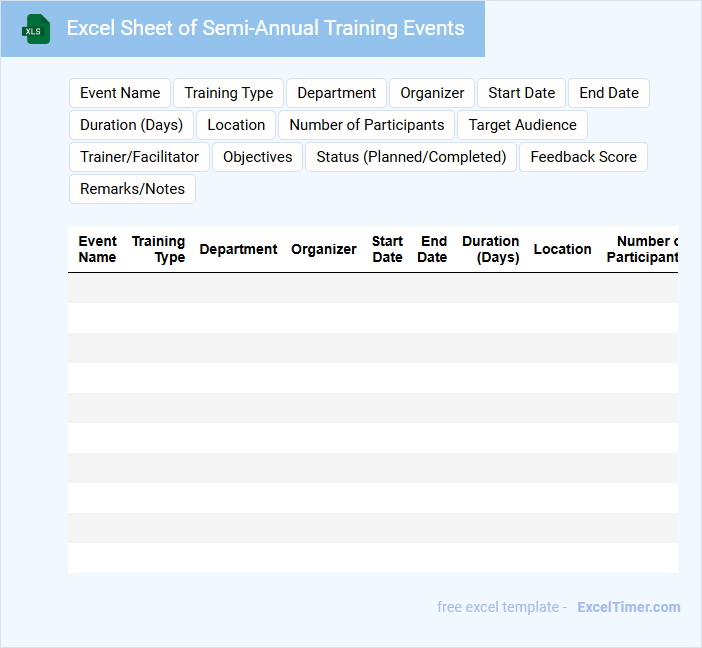
Task: Click the Remarks/Notes tag
Action: pos(132,189)
